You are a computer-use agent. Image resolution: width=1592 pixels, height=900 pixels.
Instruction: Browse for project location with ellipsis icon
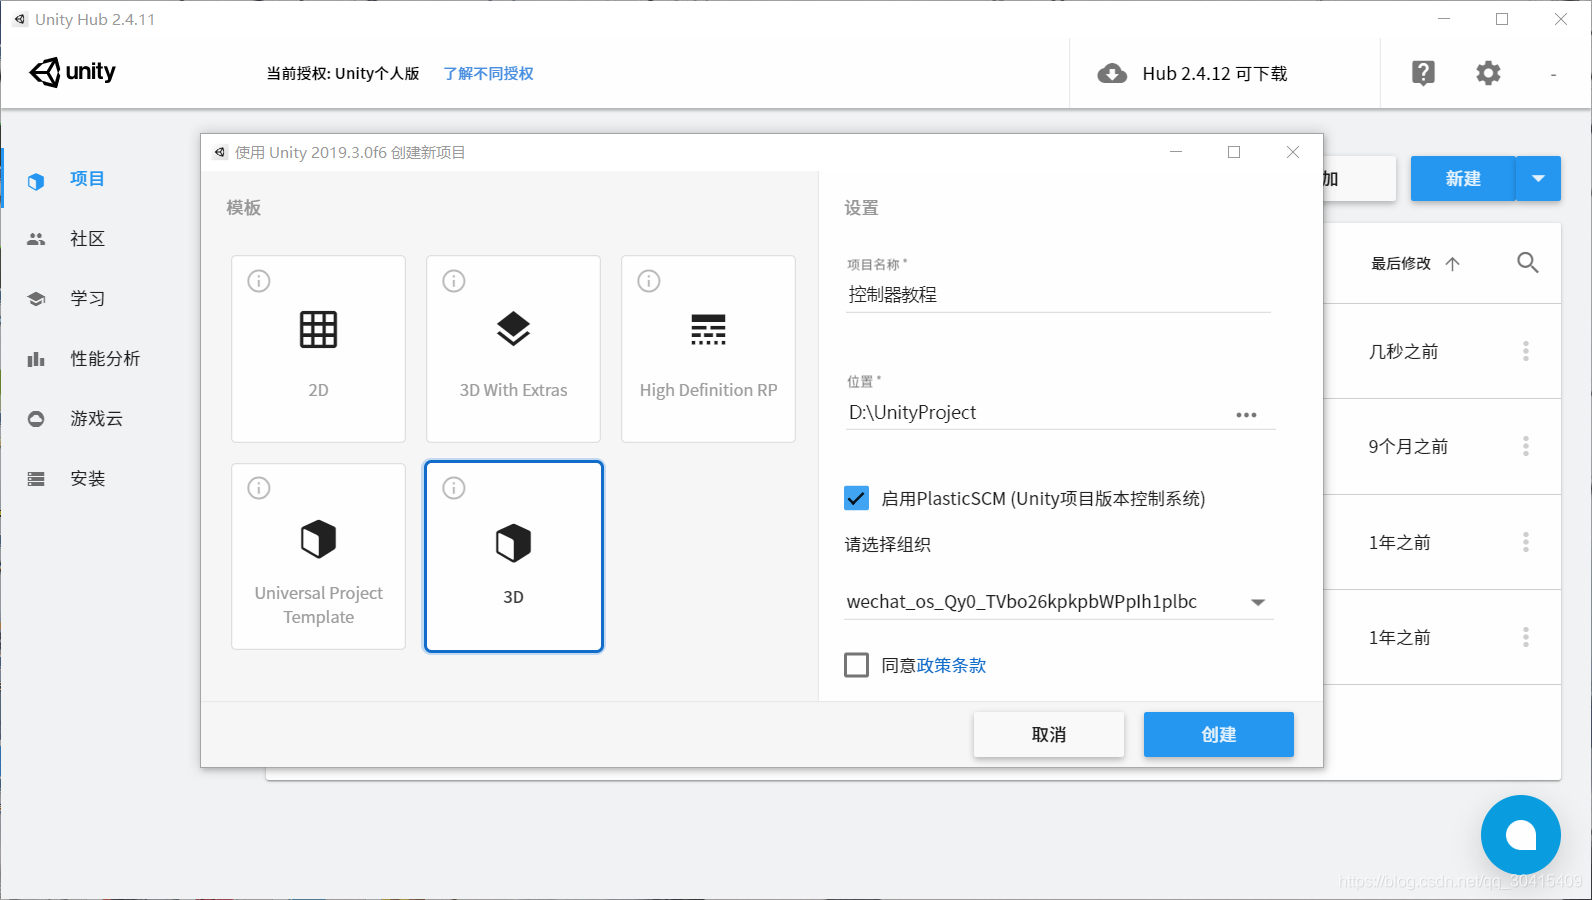(1246, 415)
